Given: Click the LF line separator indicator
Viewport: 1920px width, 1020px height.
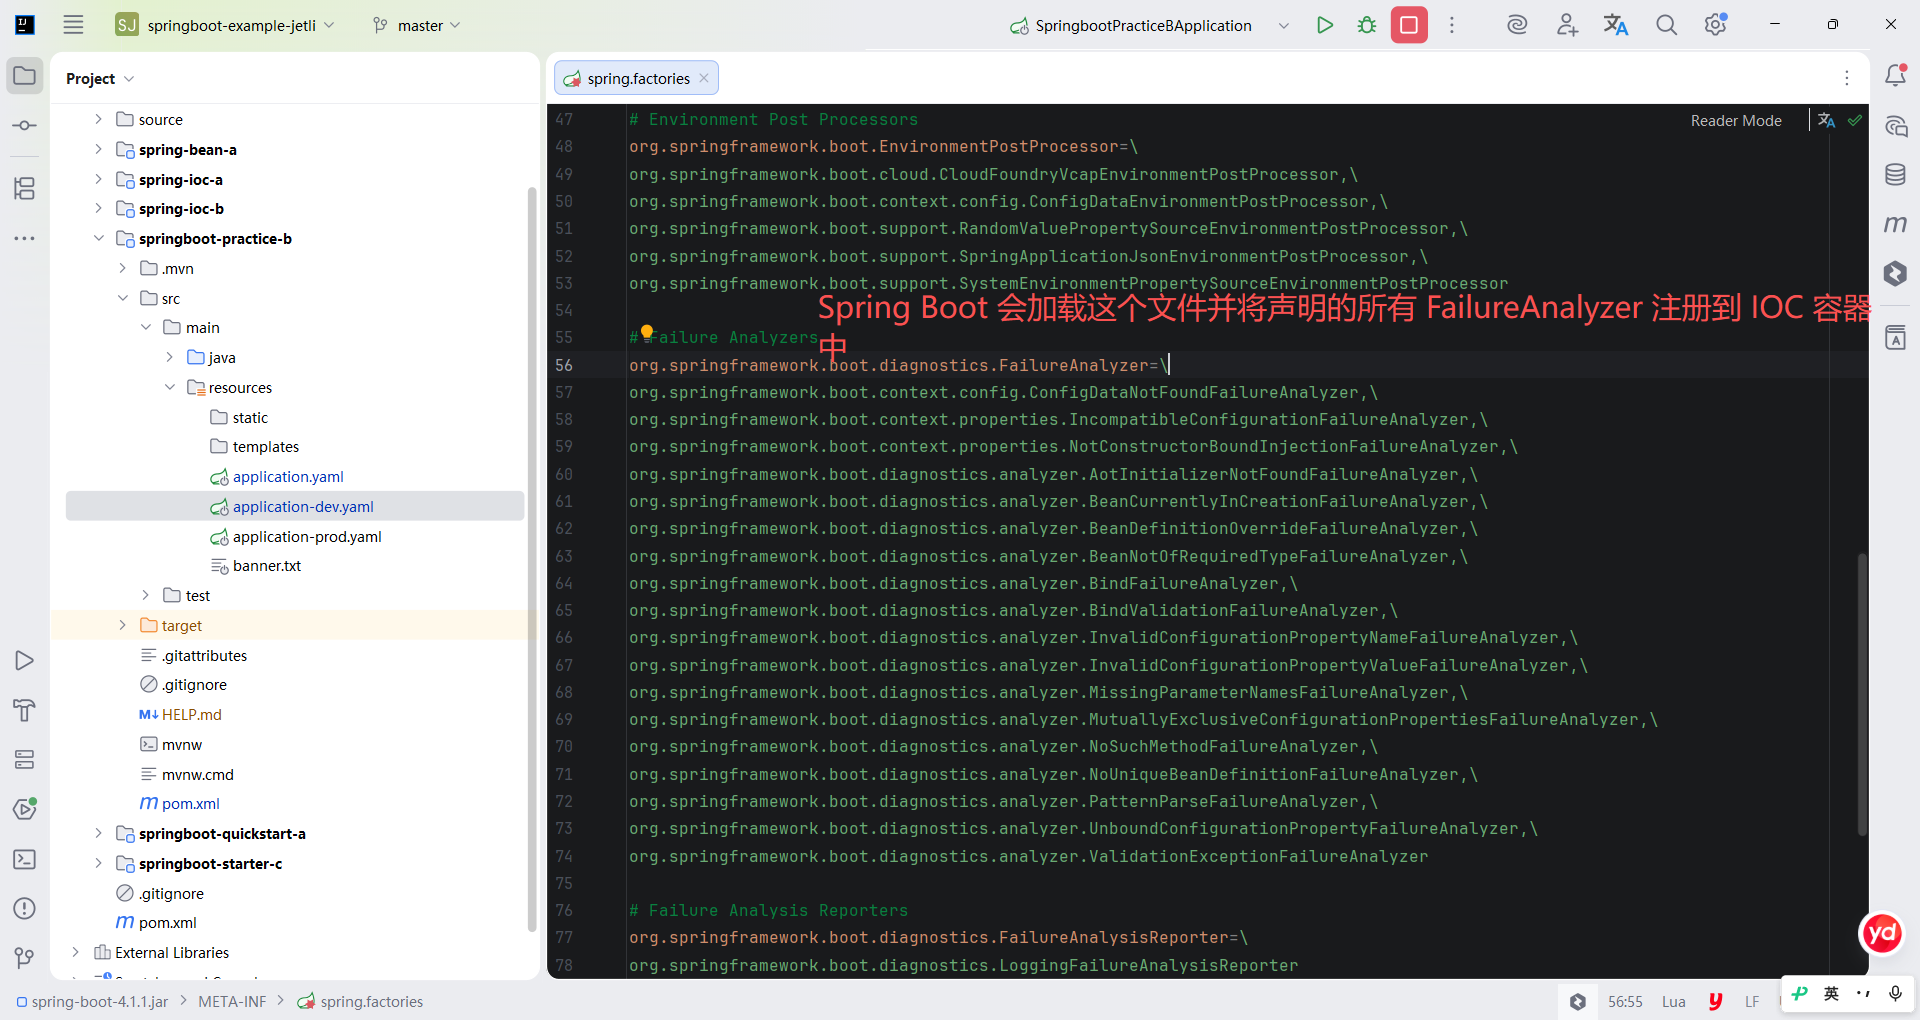Looking at the screenshot, I should [1752, 1001].
